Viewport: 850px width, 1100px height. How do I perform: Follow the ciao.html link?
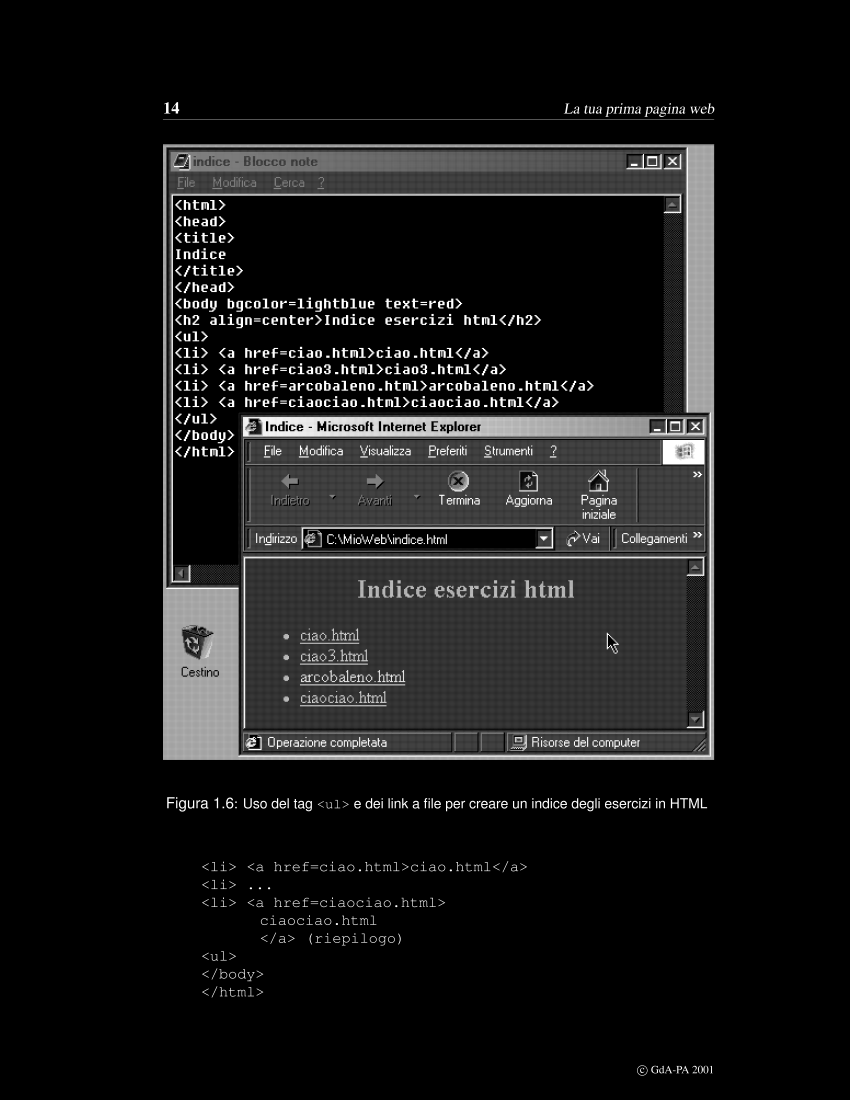tap(329, 636)
